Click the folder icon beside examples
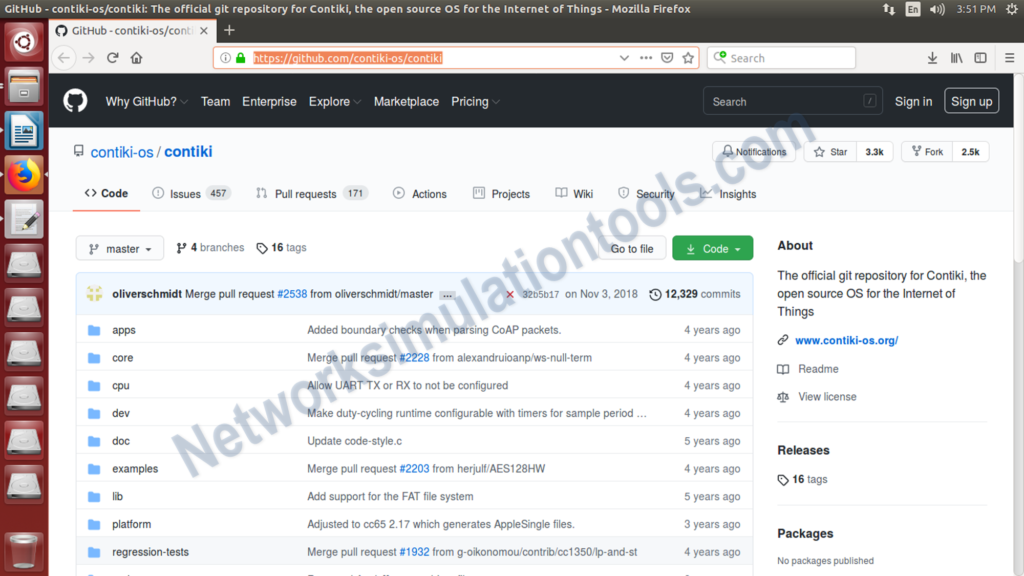This screenshot has height=576, width=1024. pyautogui.click(x=94, y=468)
